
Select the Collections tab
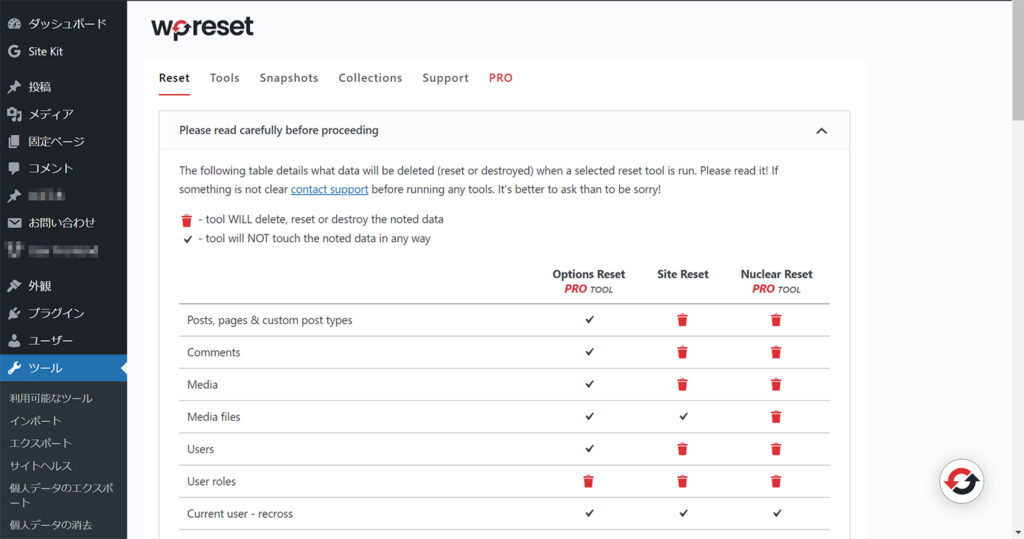tap(370, 78)
